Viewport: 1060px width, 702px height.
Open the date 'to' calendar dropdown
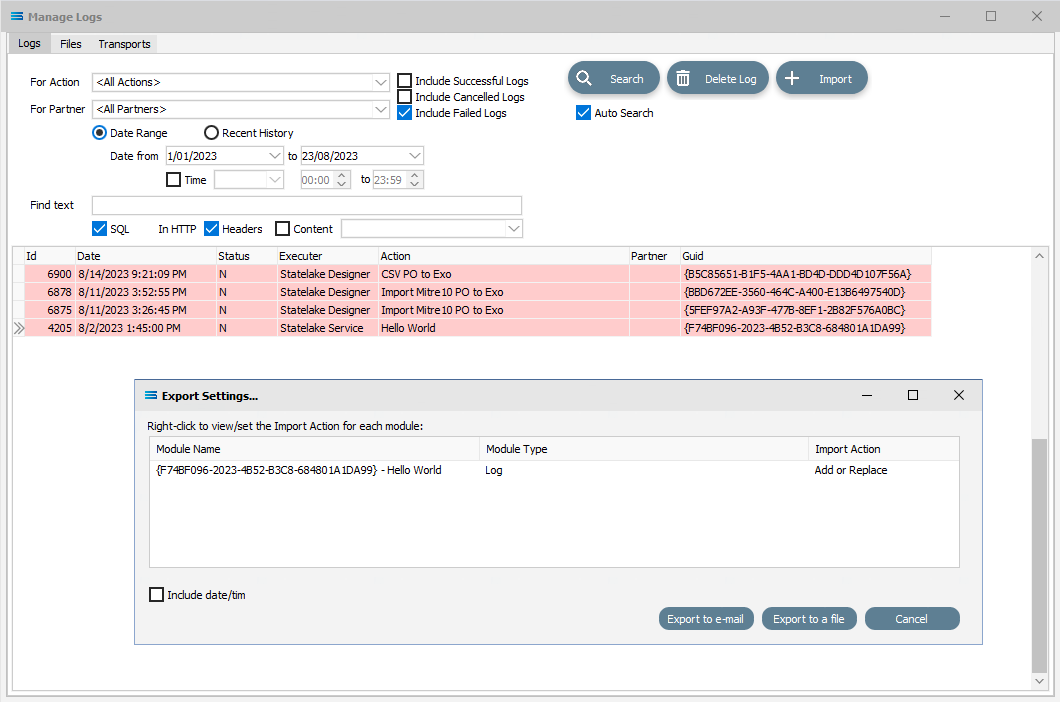click(415, 156)
